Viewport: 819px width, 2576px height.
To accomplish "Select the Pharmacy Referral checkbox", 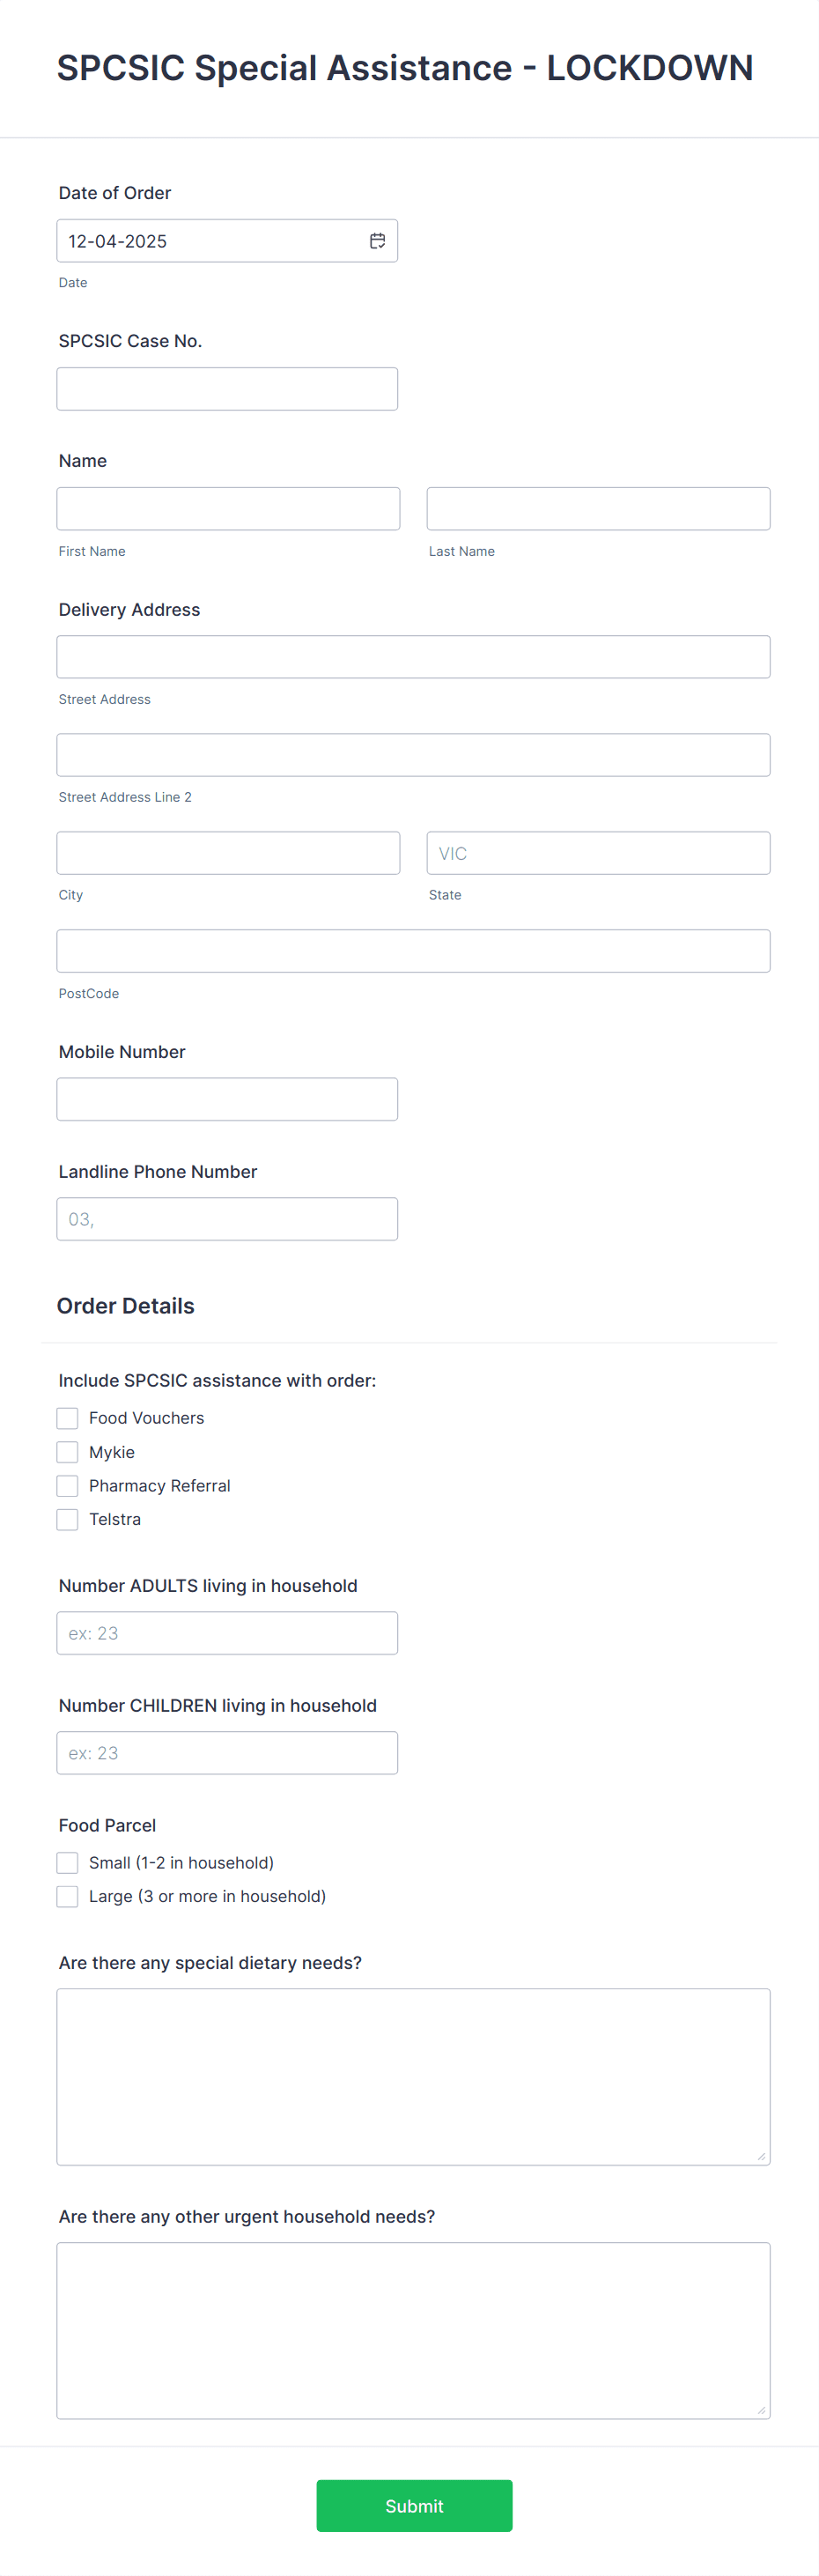I will point(67,1485).
